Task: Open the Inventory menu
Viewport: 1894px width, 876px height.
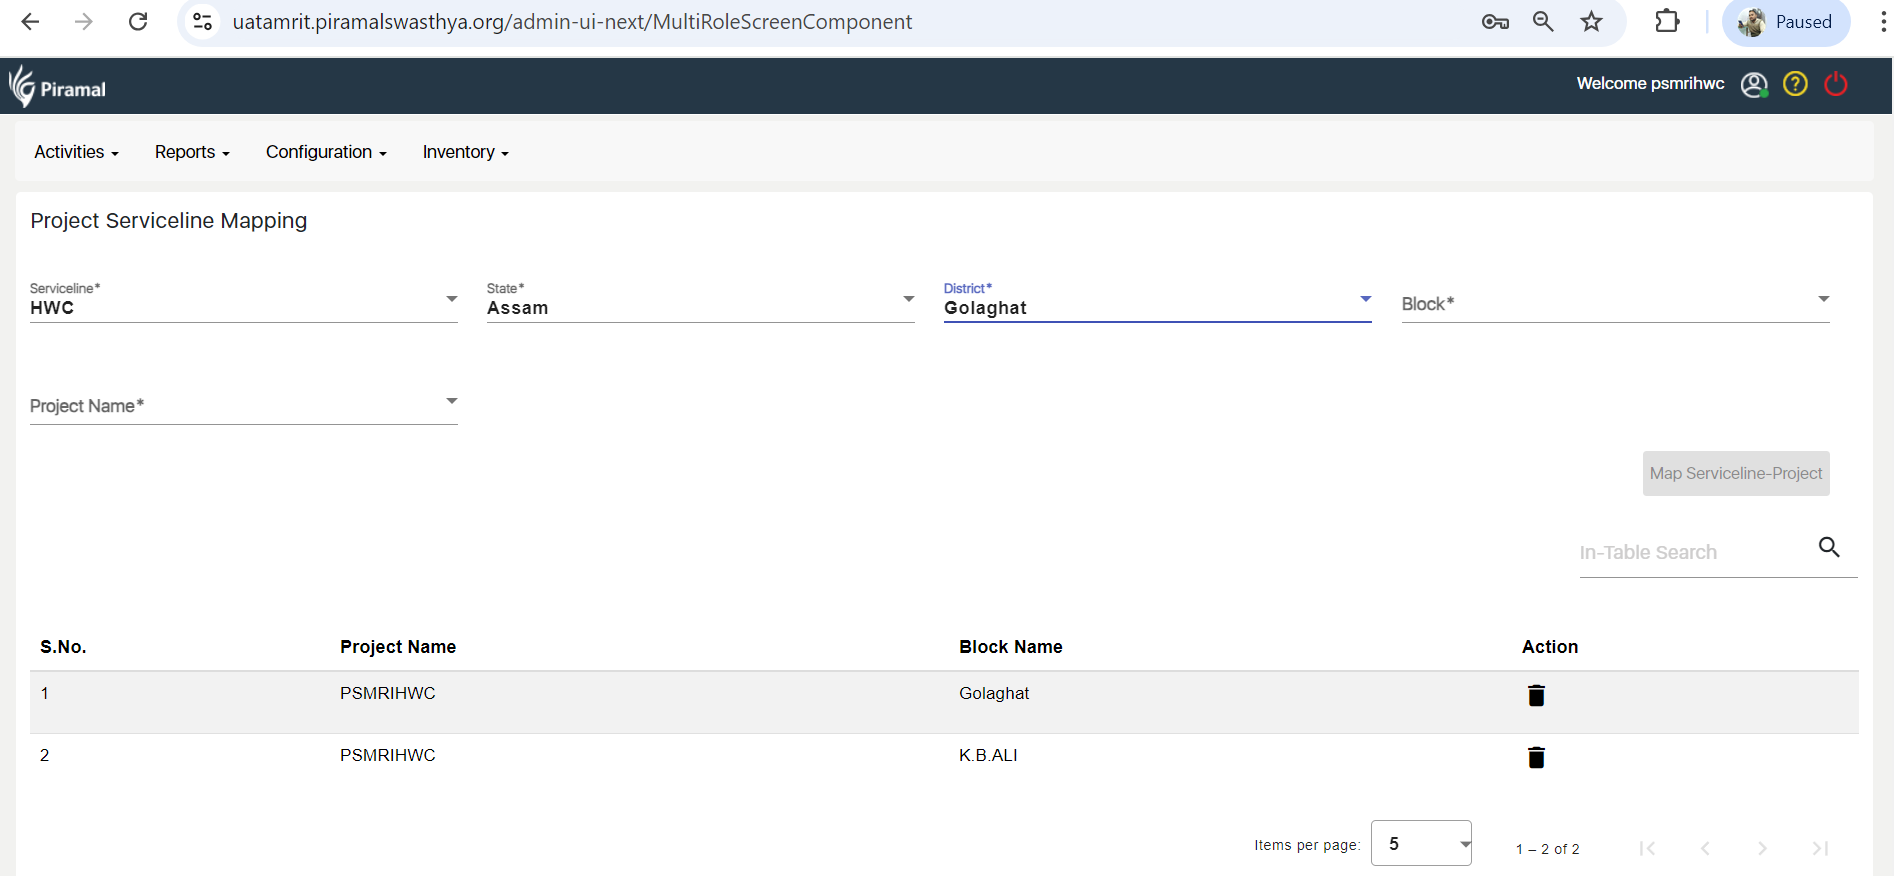Action: tap(465, 152)
